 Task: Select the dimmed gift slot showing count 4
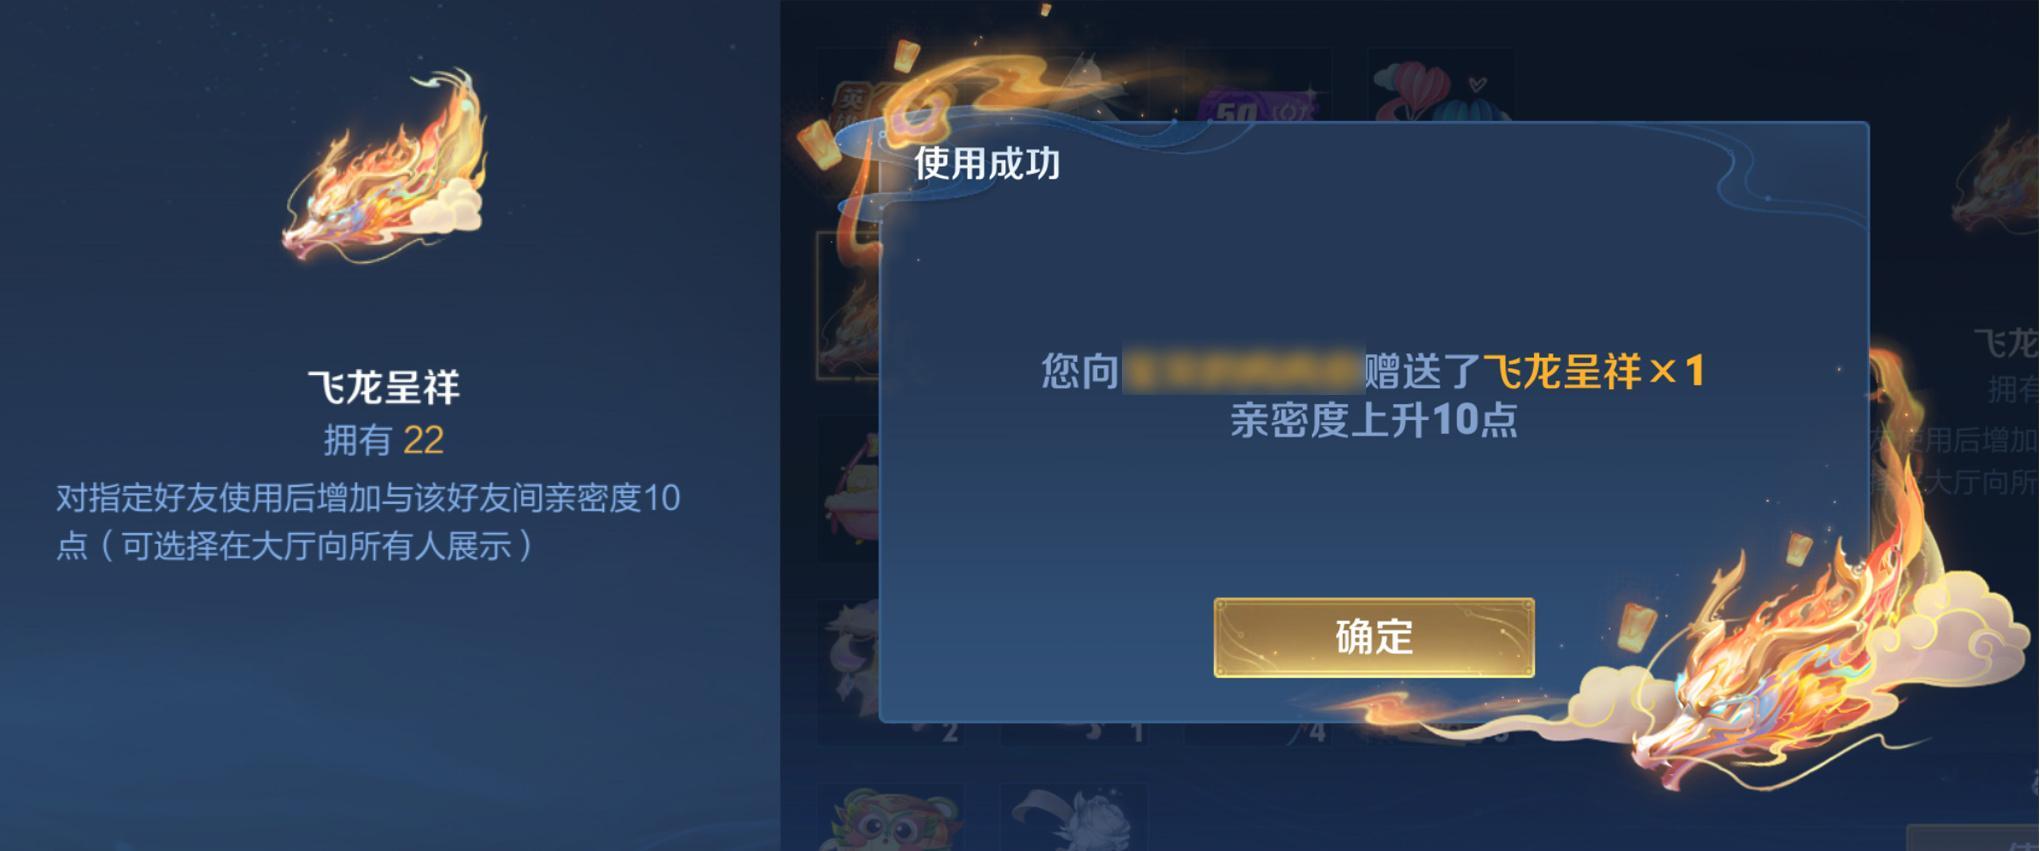coord(1257,733)
